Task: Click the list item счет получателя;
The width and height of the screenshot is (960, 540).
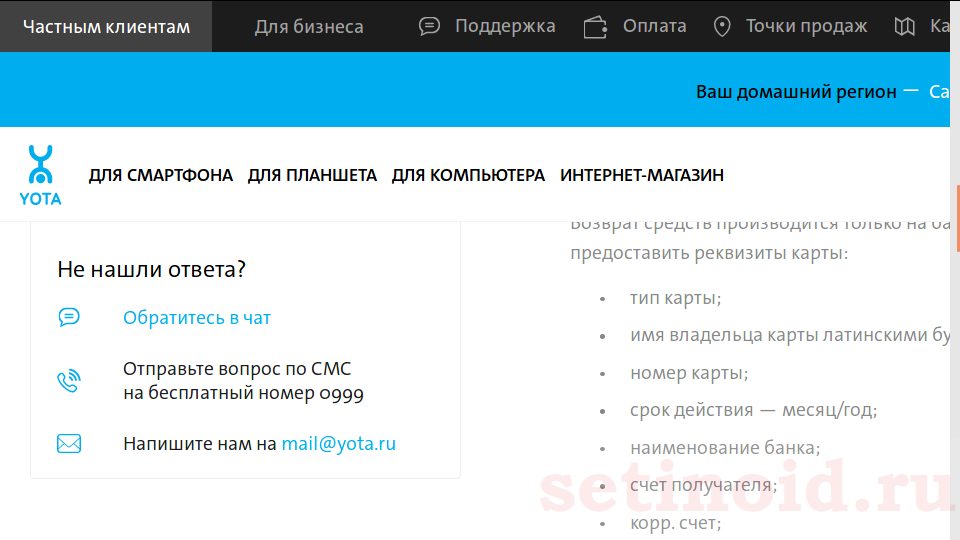Action: point(703,485)
